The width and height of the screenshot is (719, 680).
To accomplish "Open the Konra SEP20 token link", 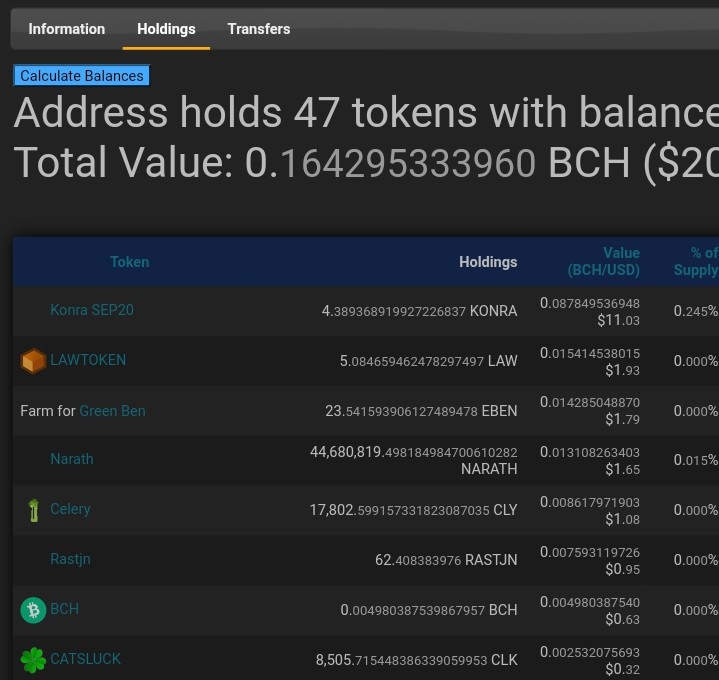I will (x=92, y=310).
